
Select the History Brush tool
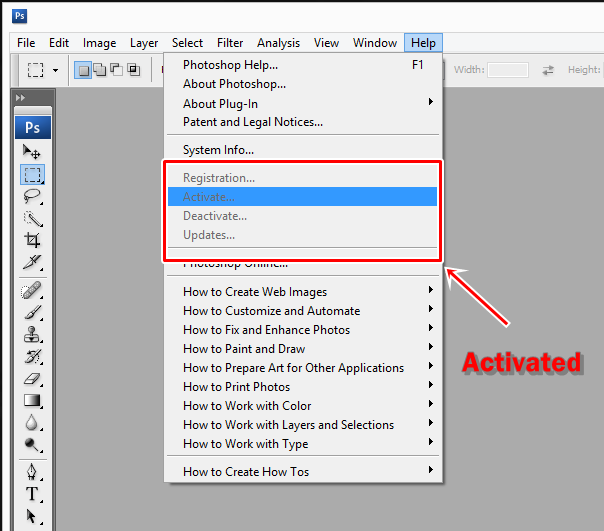tap(32, 356)
